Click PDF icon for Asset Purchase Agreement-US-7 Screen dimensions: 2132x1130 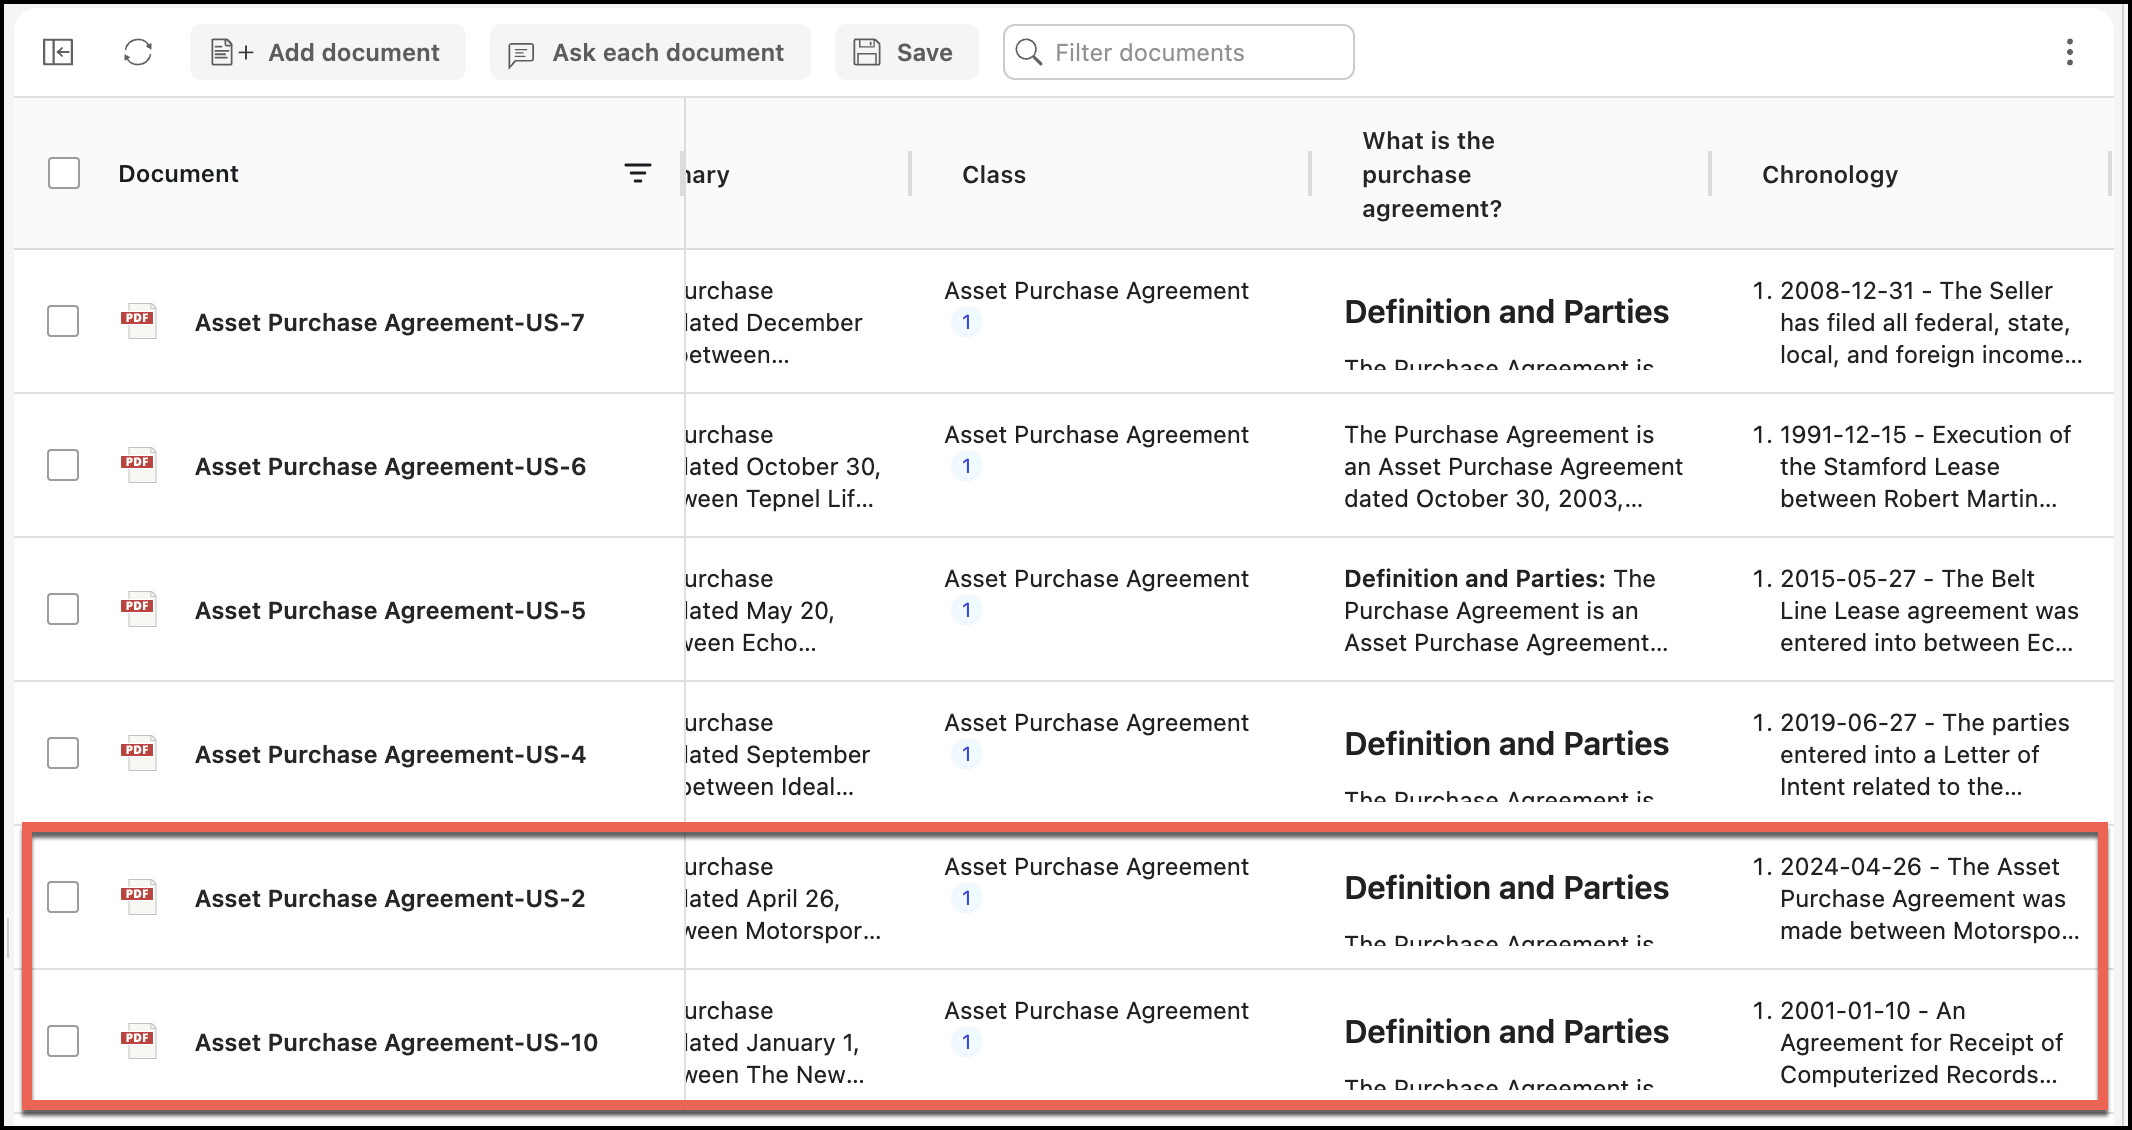(x=138, y=321)
